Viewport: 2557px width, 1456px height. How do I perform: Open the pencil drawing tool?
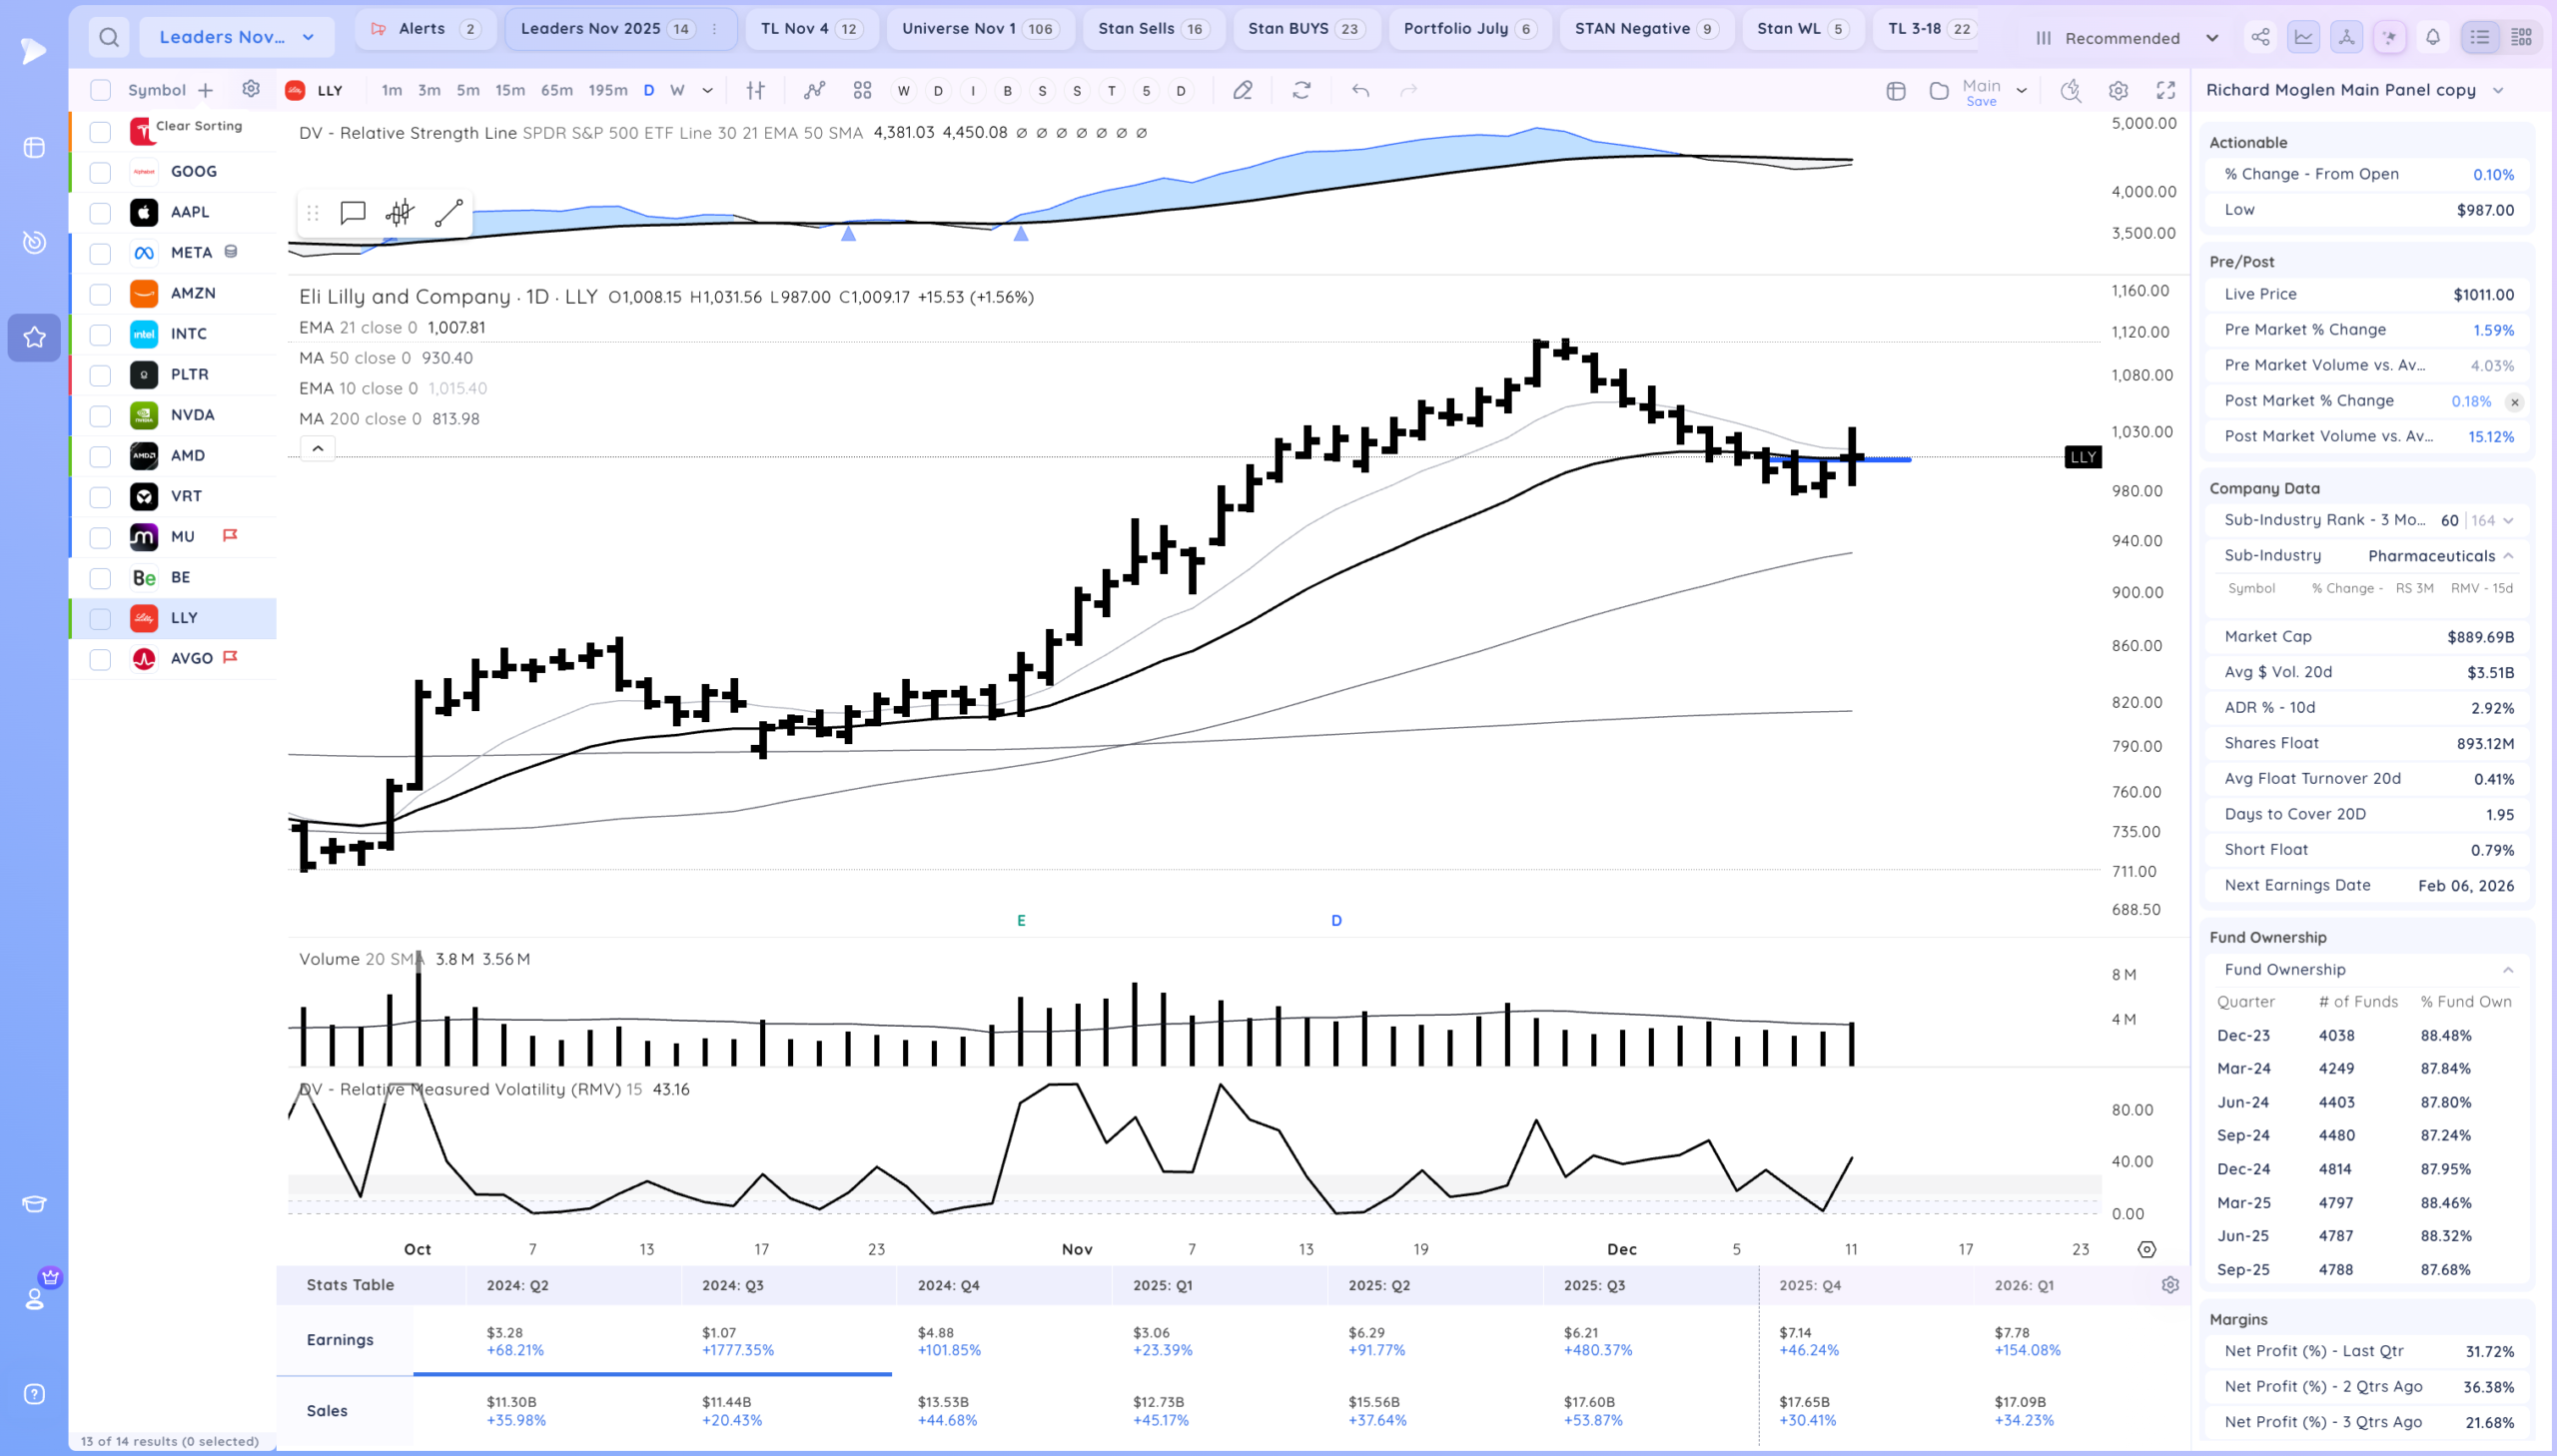1242,91
